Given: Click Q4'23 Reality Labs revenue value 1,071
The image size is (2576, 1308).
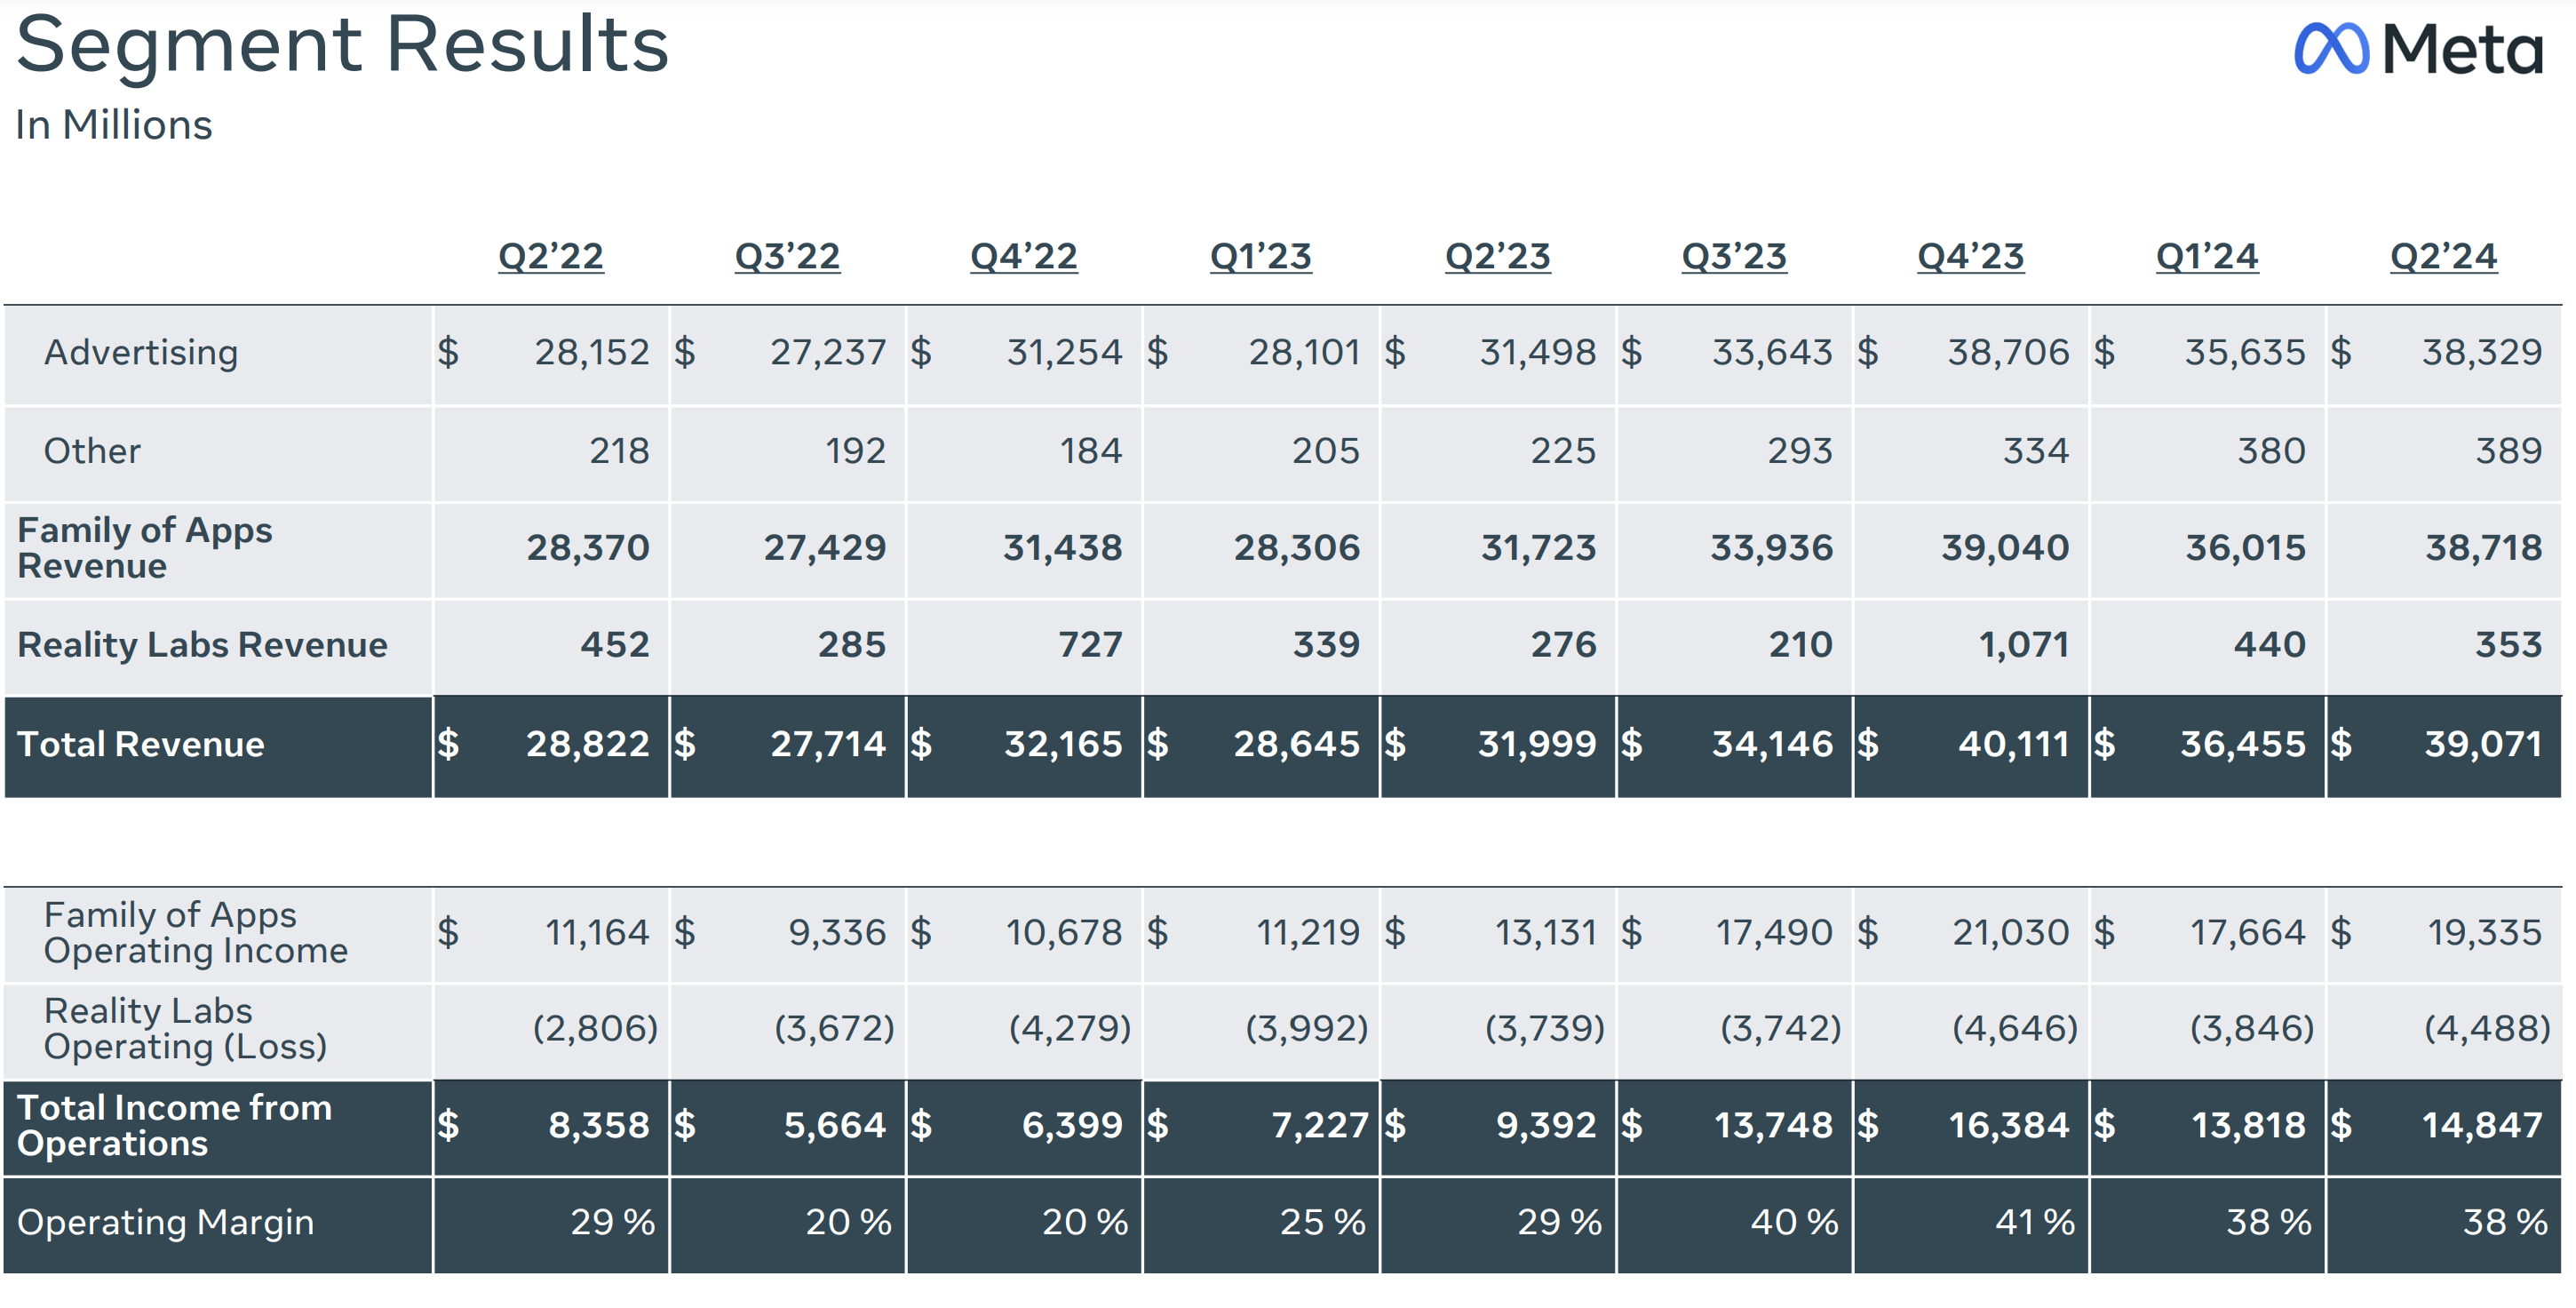Looking at the screenshot, I should click(2023, 646).
